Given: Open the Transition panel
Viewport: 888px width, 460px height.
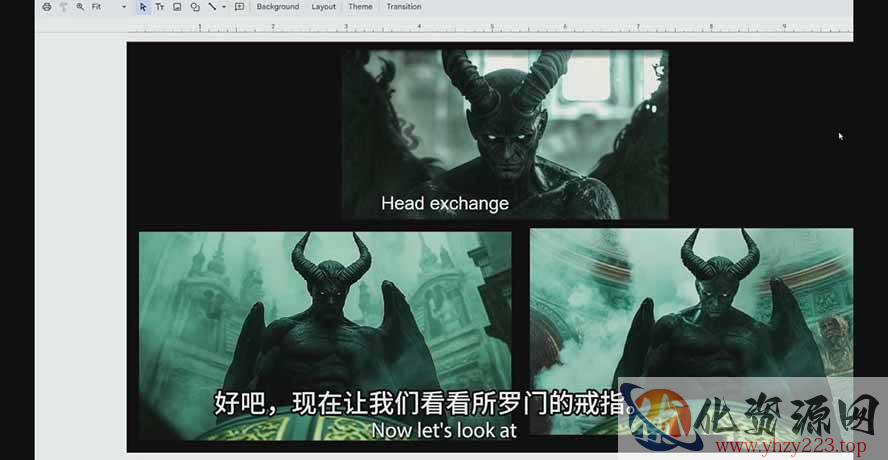Looking at the screenshot, I should pos(404,7).
